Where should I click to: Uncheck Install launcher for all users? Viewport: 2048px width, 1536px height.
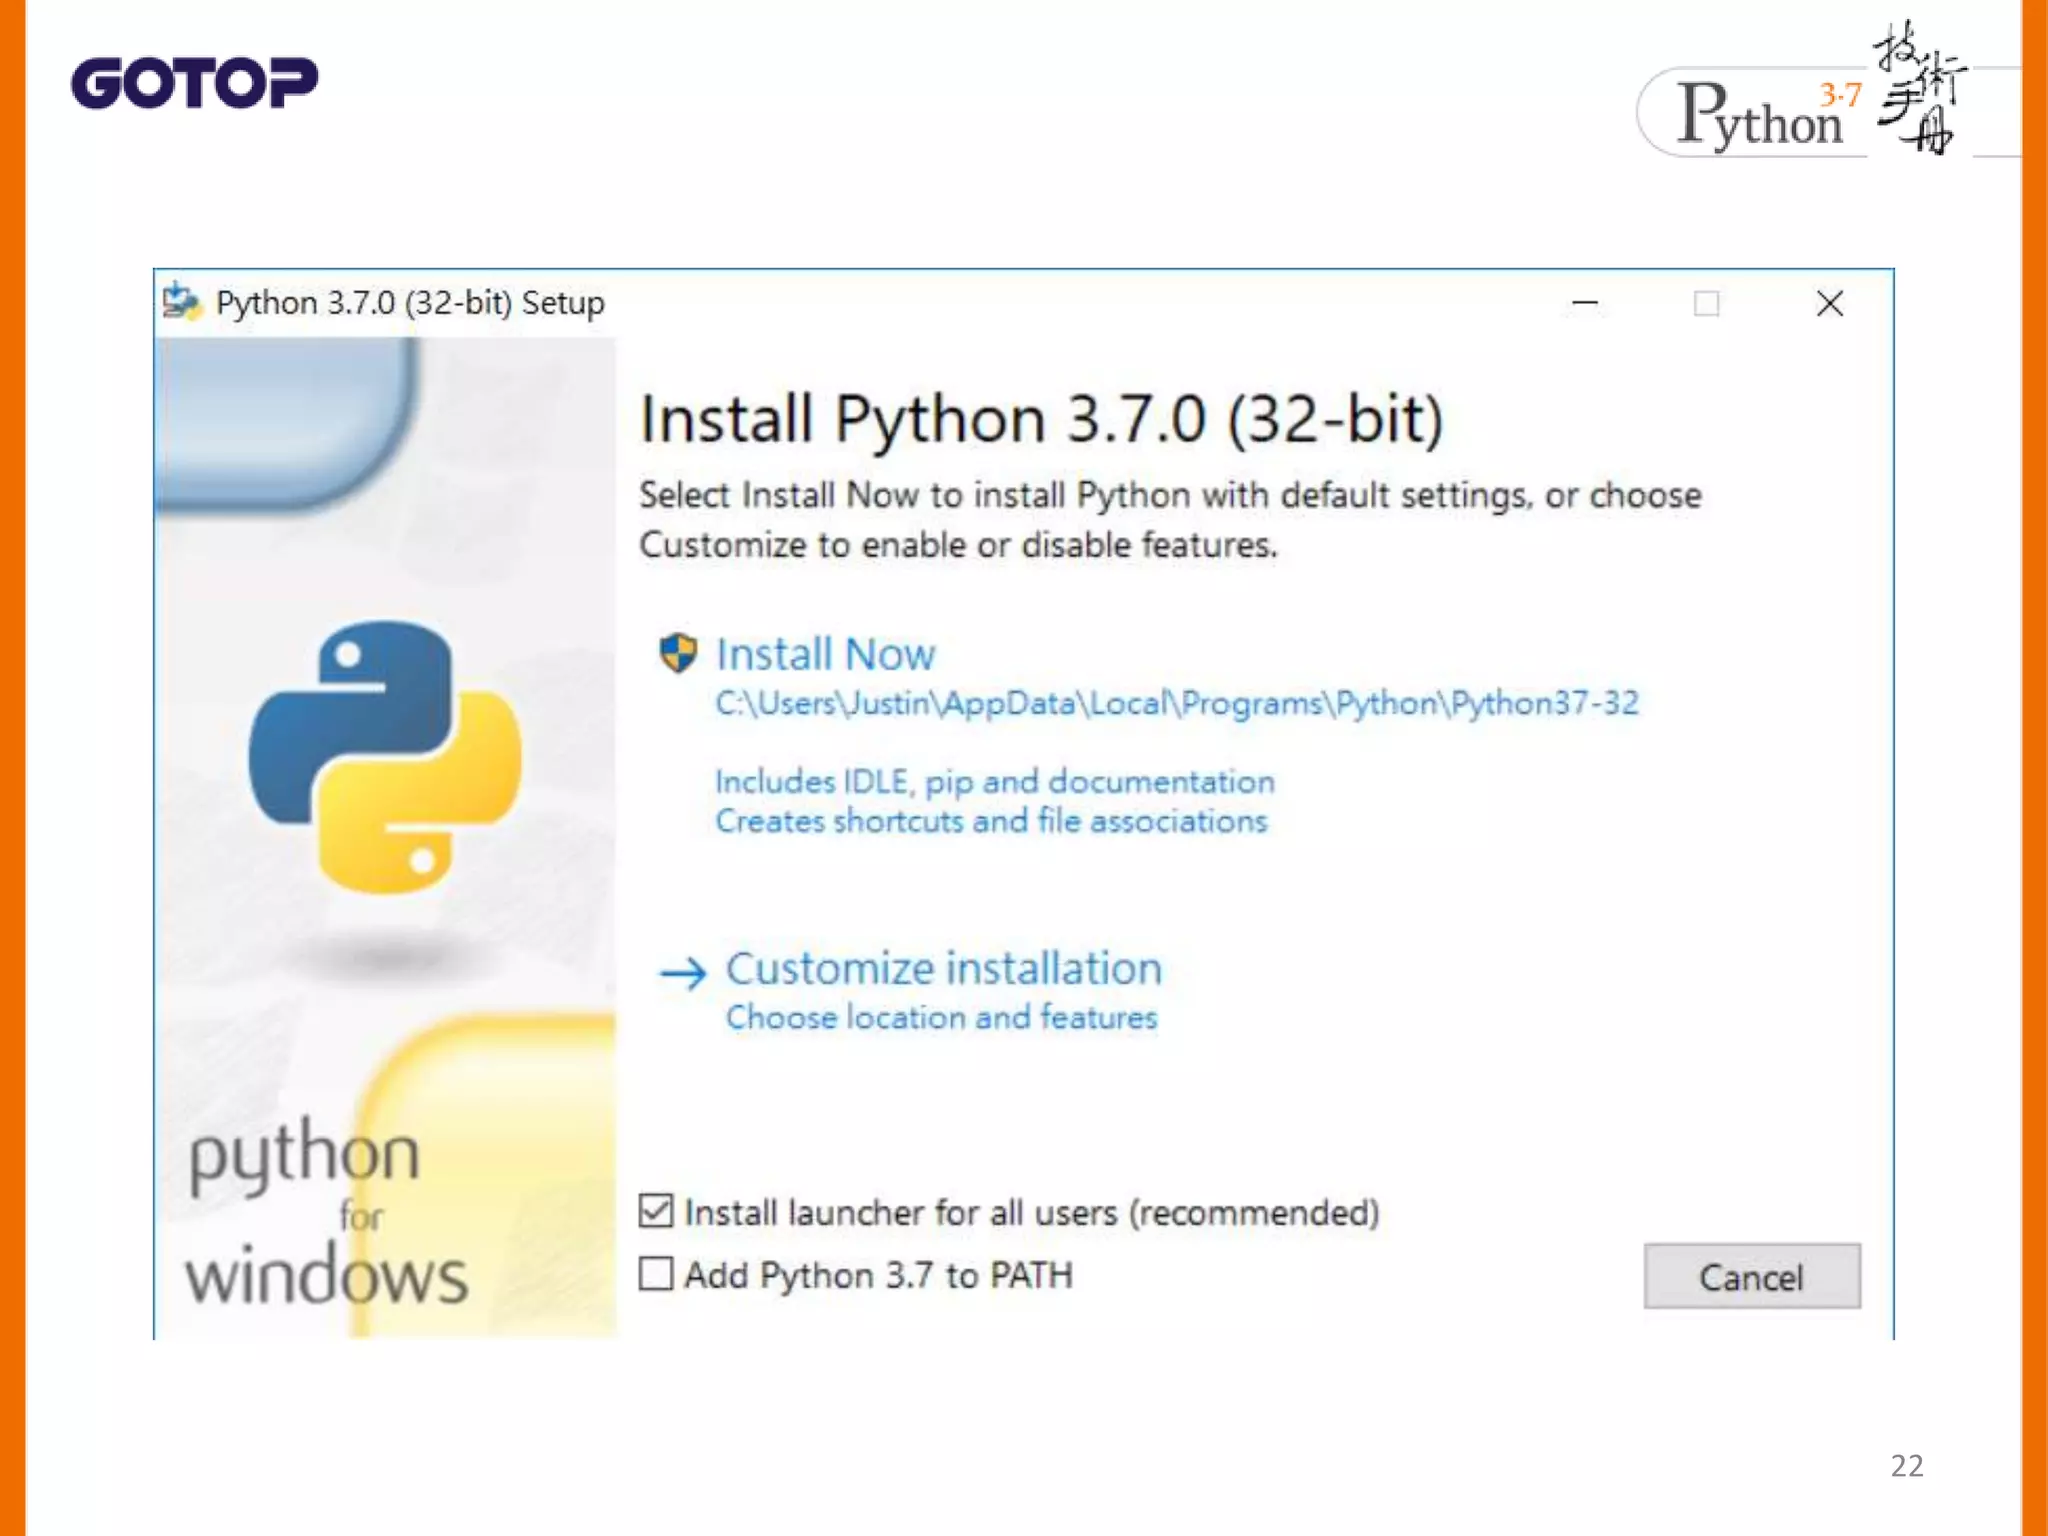656,1211
